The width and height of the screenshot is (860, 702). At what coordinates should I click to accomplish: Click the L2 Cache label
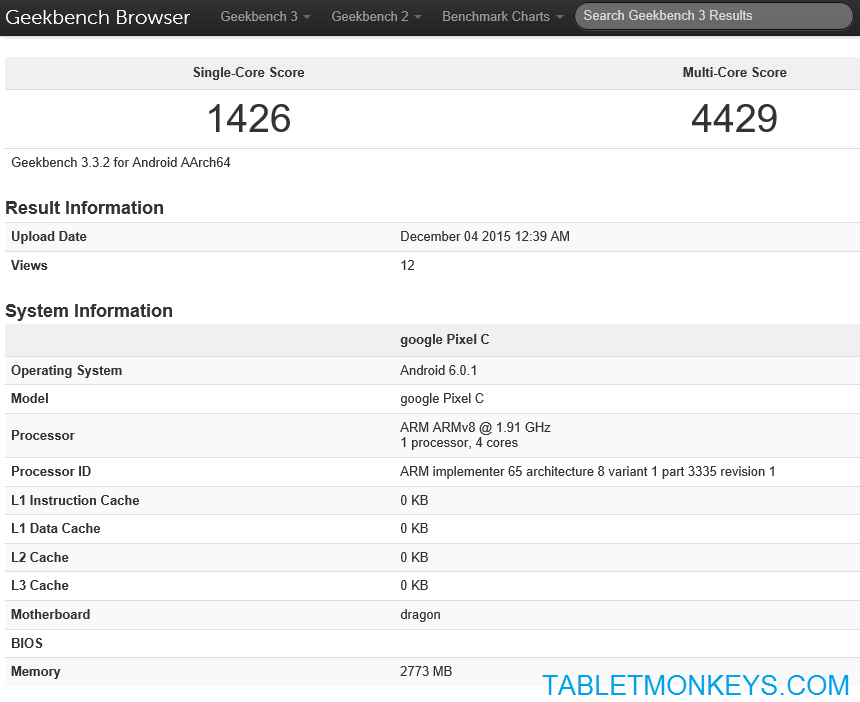point(39,557)
